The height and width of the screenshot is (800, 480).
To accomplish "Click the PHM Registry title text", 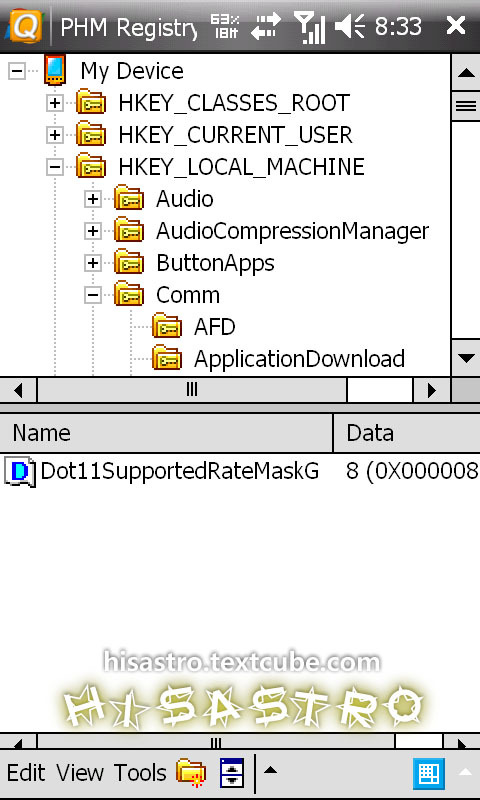I will (x=128, y=27).
